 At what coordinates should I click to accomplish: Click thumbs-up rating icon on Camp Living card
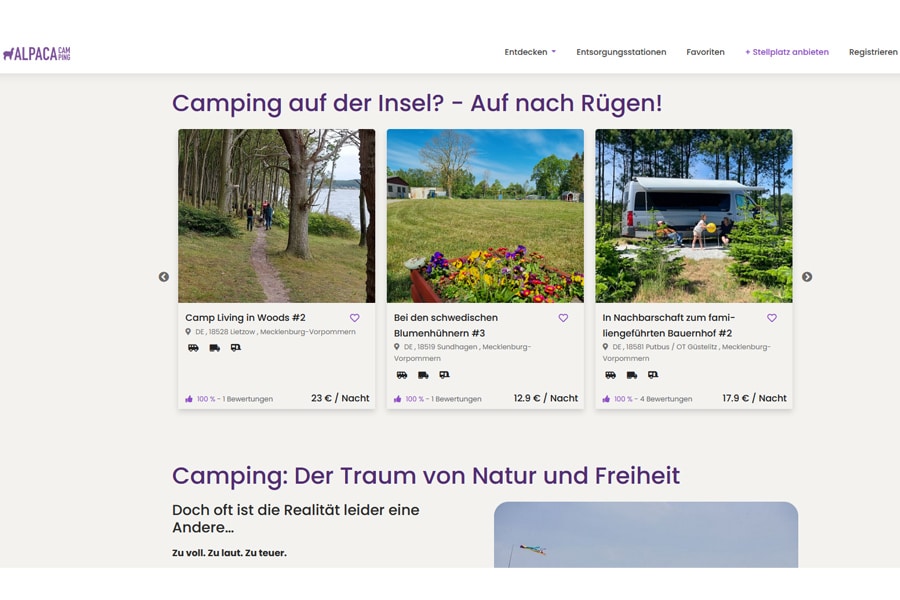(189, 399)
